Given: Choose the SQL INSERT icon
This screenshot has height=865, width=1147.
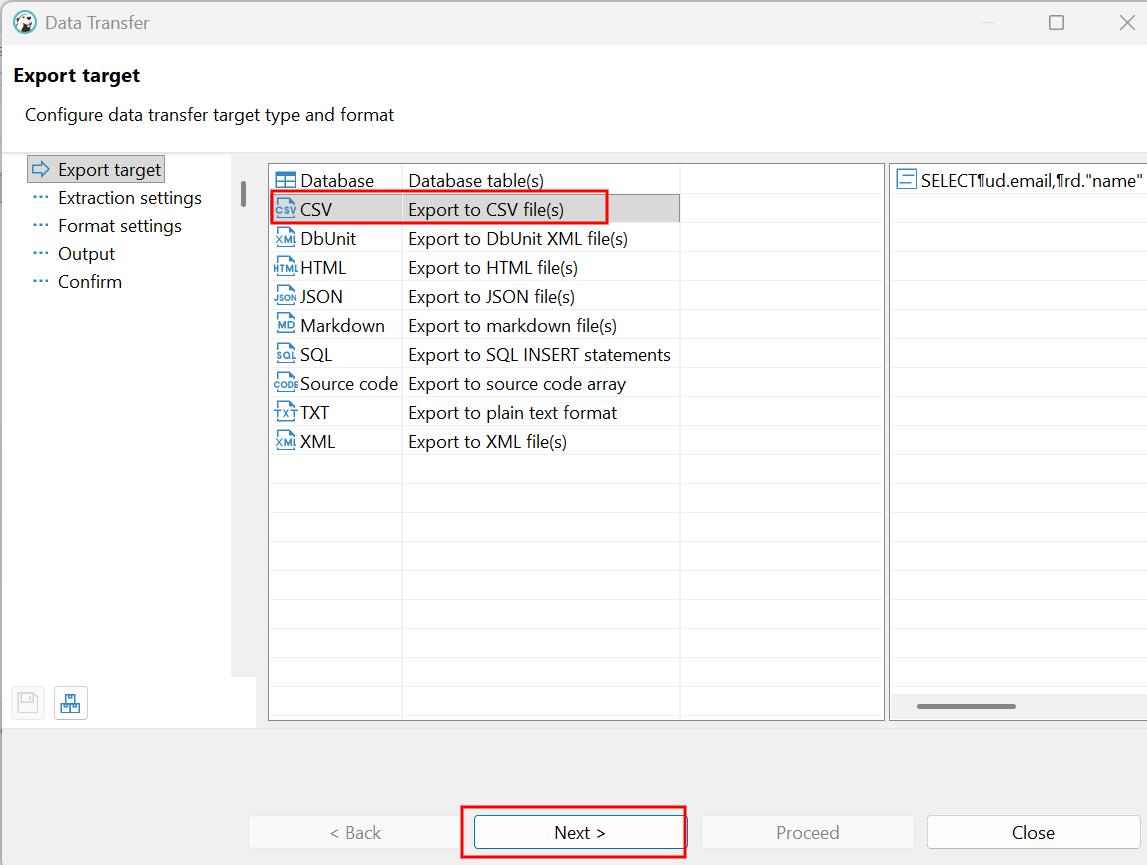Looking at the screenshot, I should click(x=285, y=355).
